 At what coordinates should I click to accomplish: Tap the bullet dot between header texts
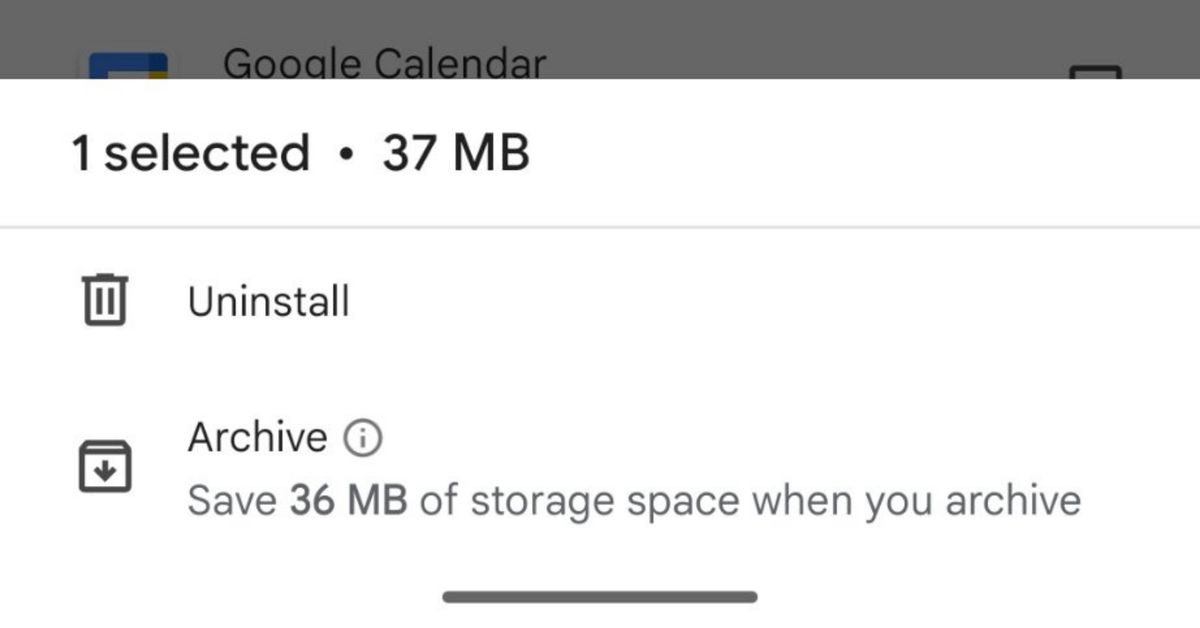[x=346, y=155]
